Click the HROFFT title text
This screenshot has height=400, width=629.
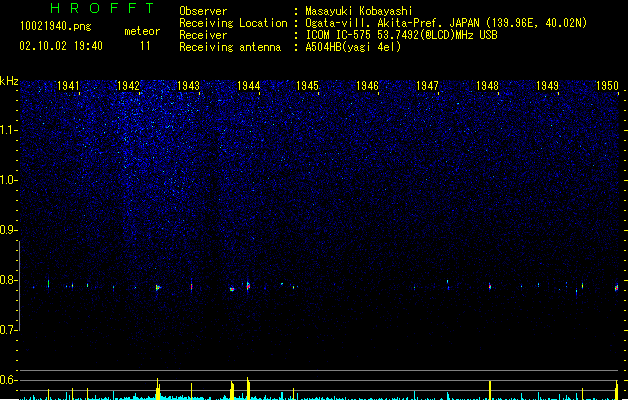[103, 8]
